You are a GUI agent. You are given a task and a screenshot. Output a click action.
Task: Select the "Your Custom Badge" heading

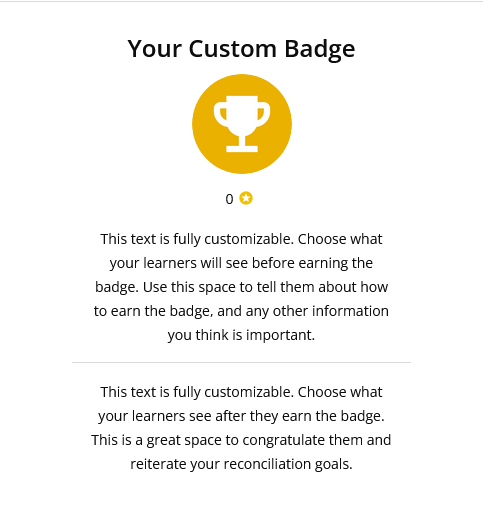242,49
